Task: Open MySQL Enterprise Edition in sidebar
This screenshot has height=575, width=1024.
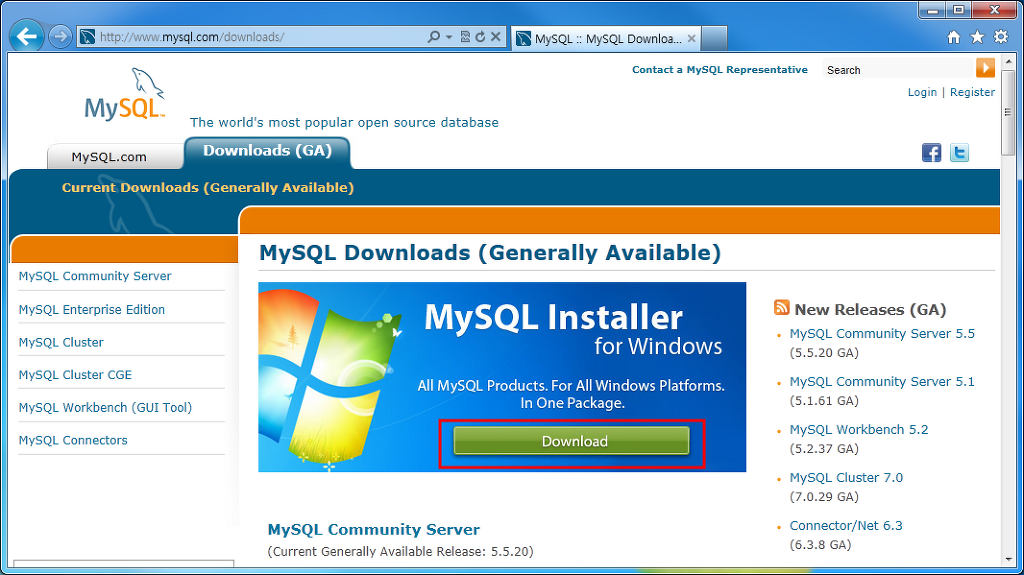Action: pyautogui.click(x=91, y=310)
